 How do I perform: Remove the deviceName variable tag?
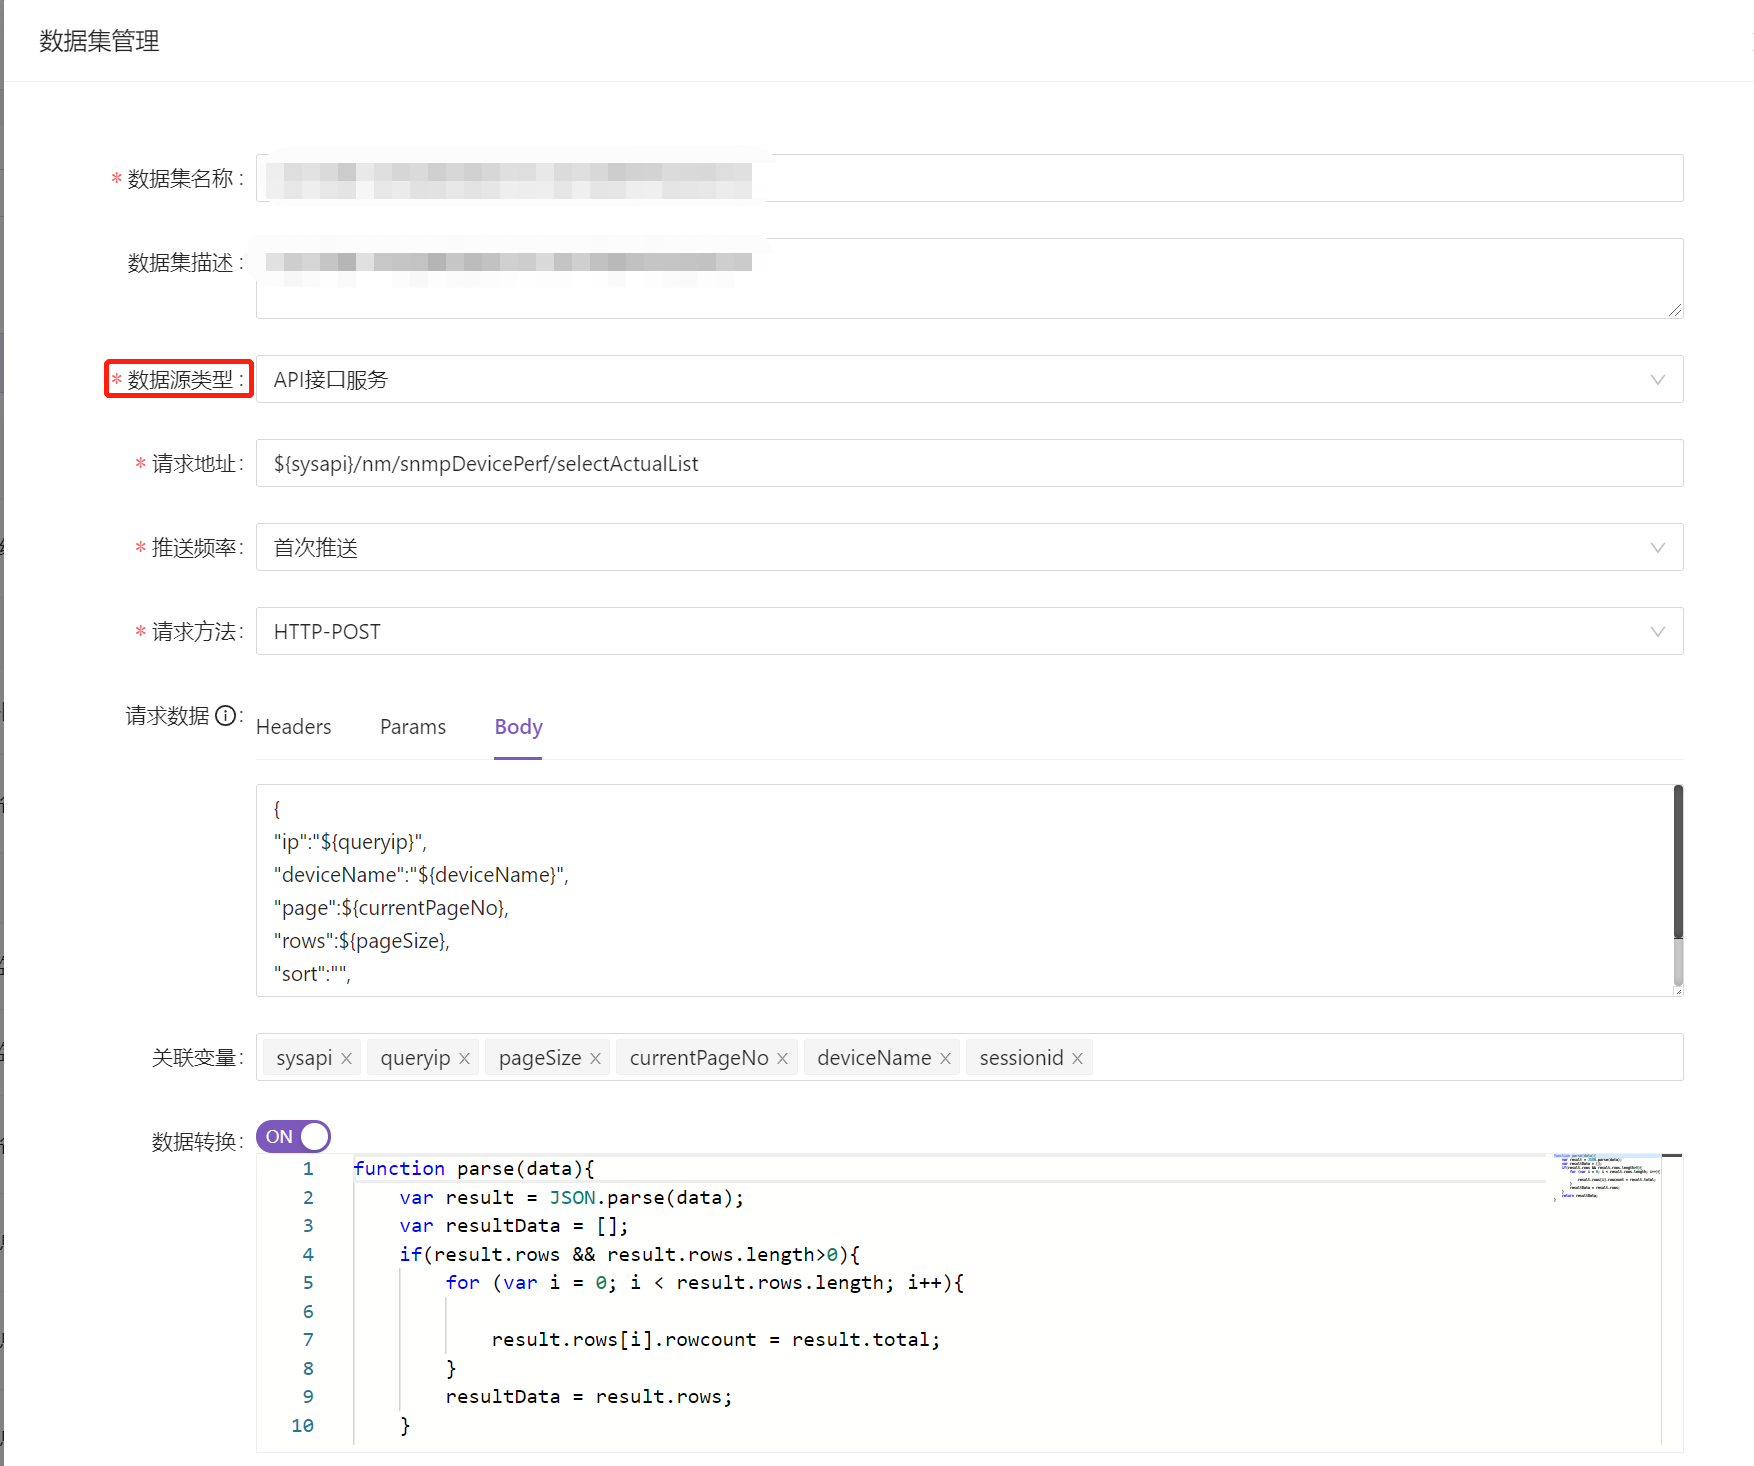tap(945, 1058)
